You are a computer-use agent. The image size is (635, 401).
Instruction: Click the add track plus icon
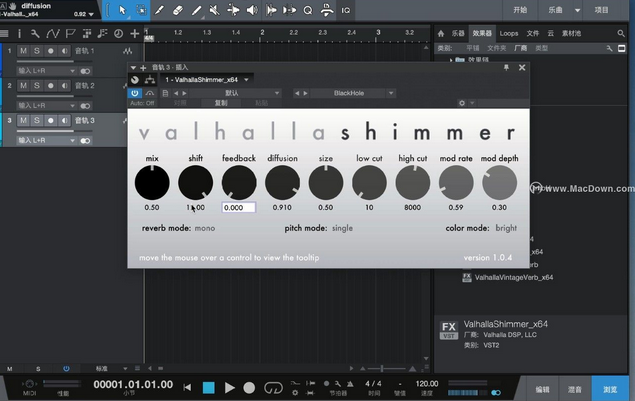click(134, 34)
